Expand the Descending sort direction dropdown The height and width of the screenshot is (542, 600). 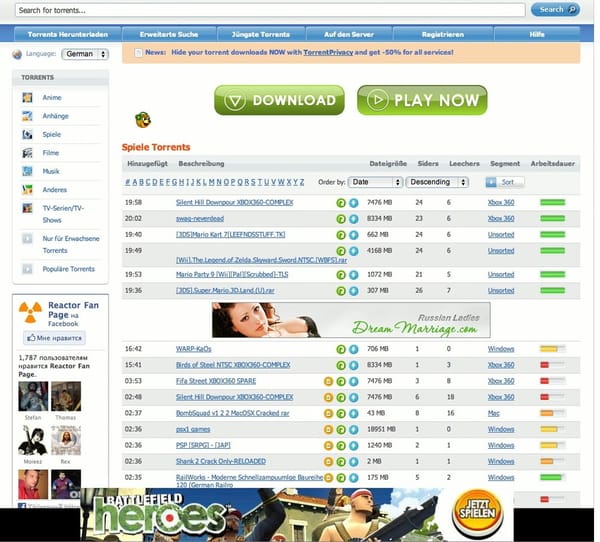click(438, 182)
